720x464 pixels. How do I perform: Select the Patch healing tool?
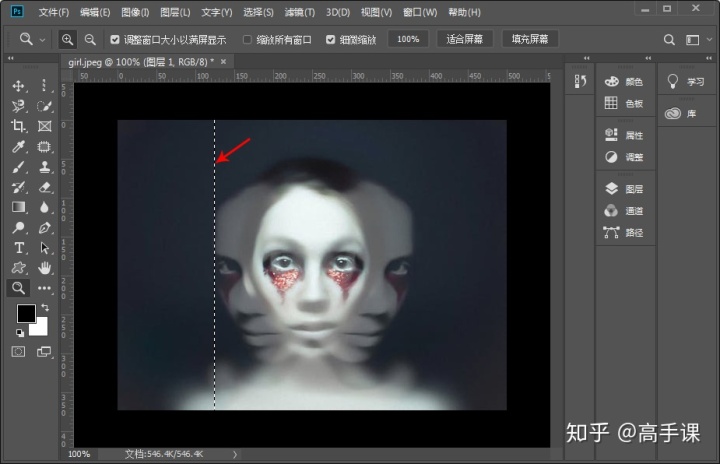coord(44,147)
